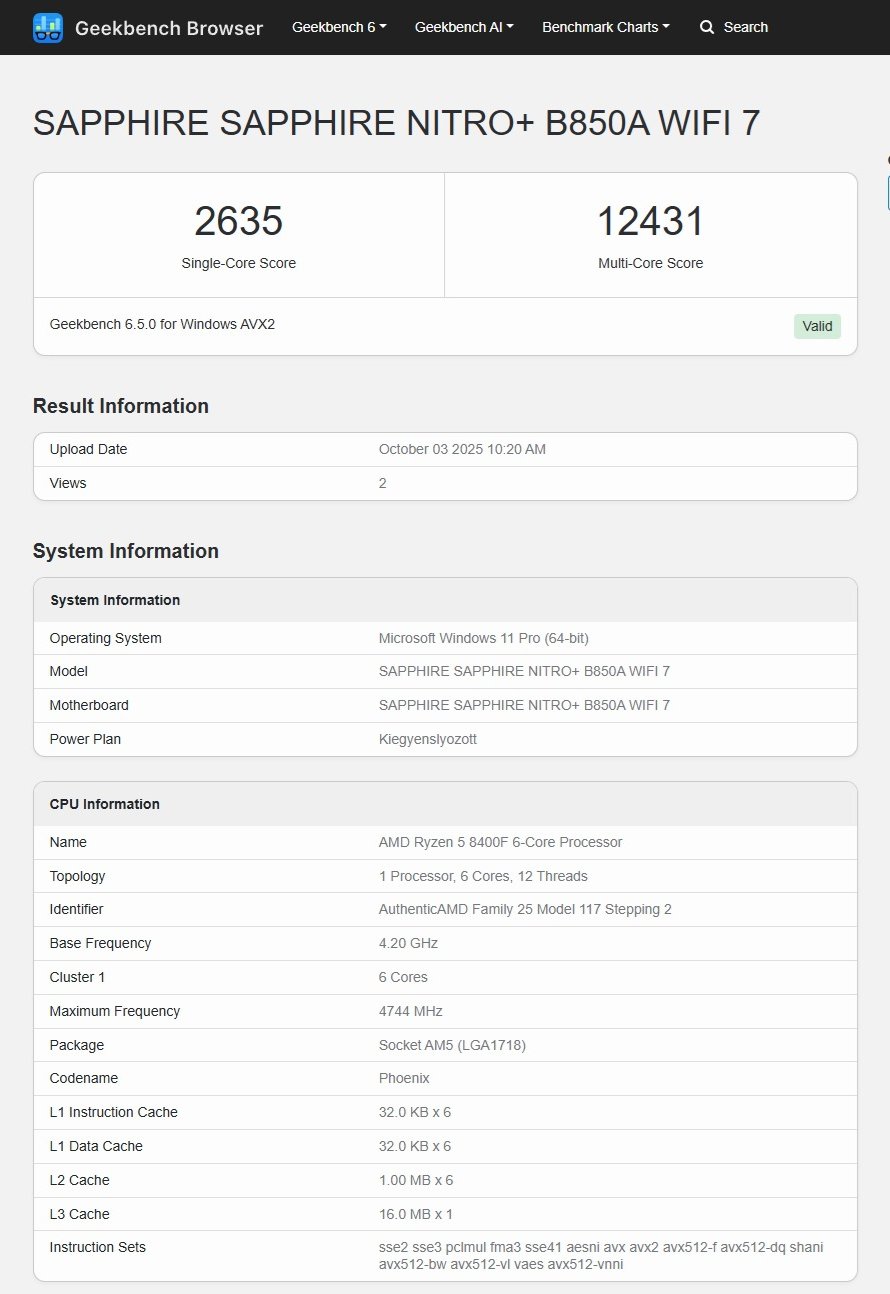The height and width of the screenshot is (1294, 890).
Task: Click the green Valid badge
Action: [817, 326]
